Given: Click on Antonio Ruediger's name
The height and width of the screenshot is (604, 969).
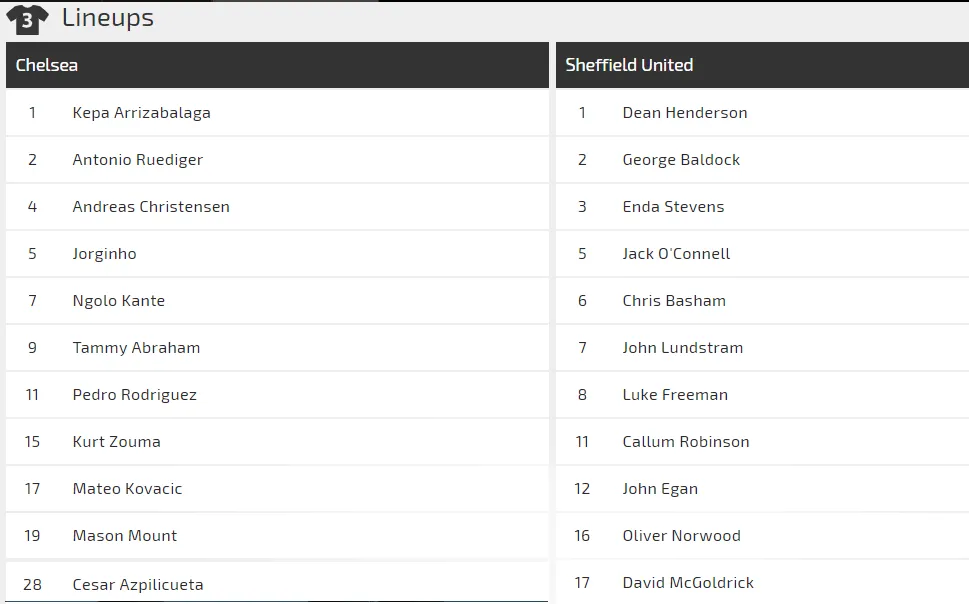Looking at the screenshot, I should [x=137, y=160].
